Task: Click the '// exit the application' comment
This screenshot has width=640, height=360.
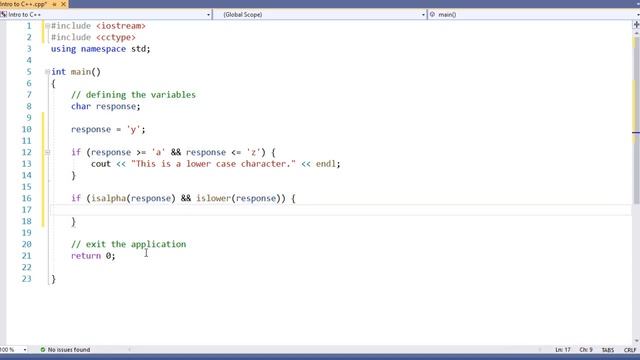Action: (x=129, y=244)
